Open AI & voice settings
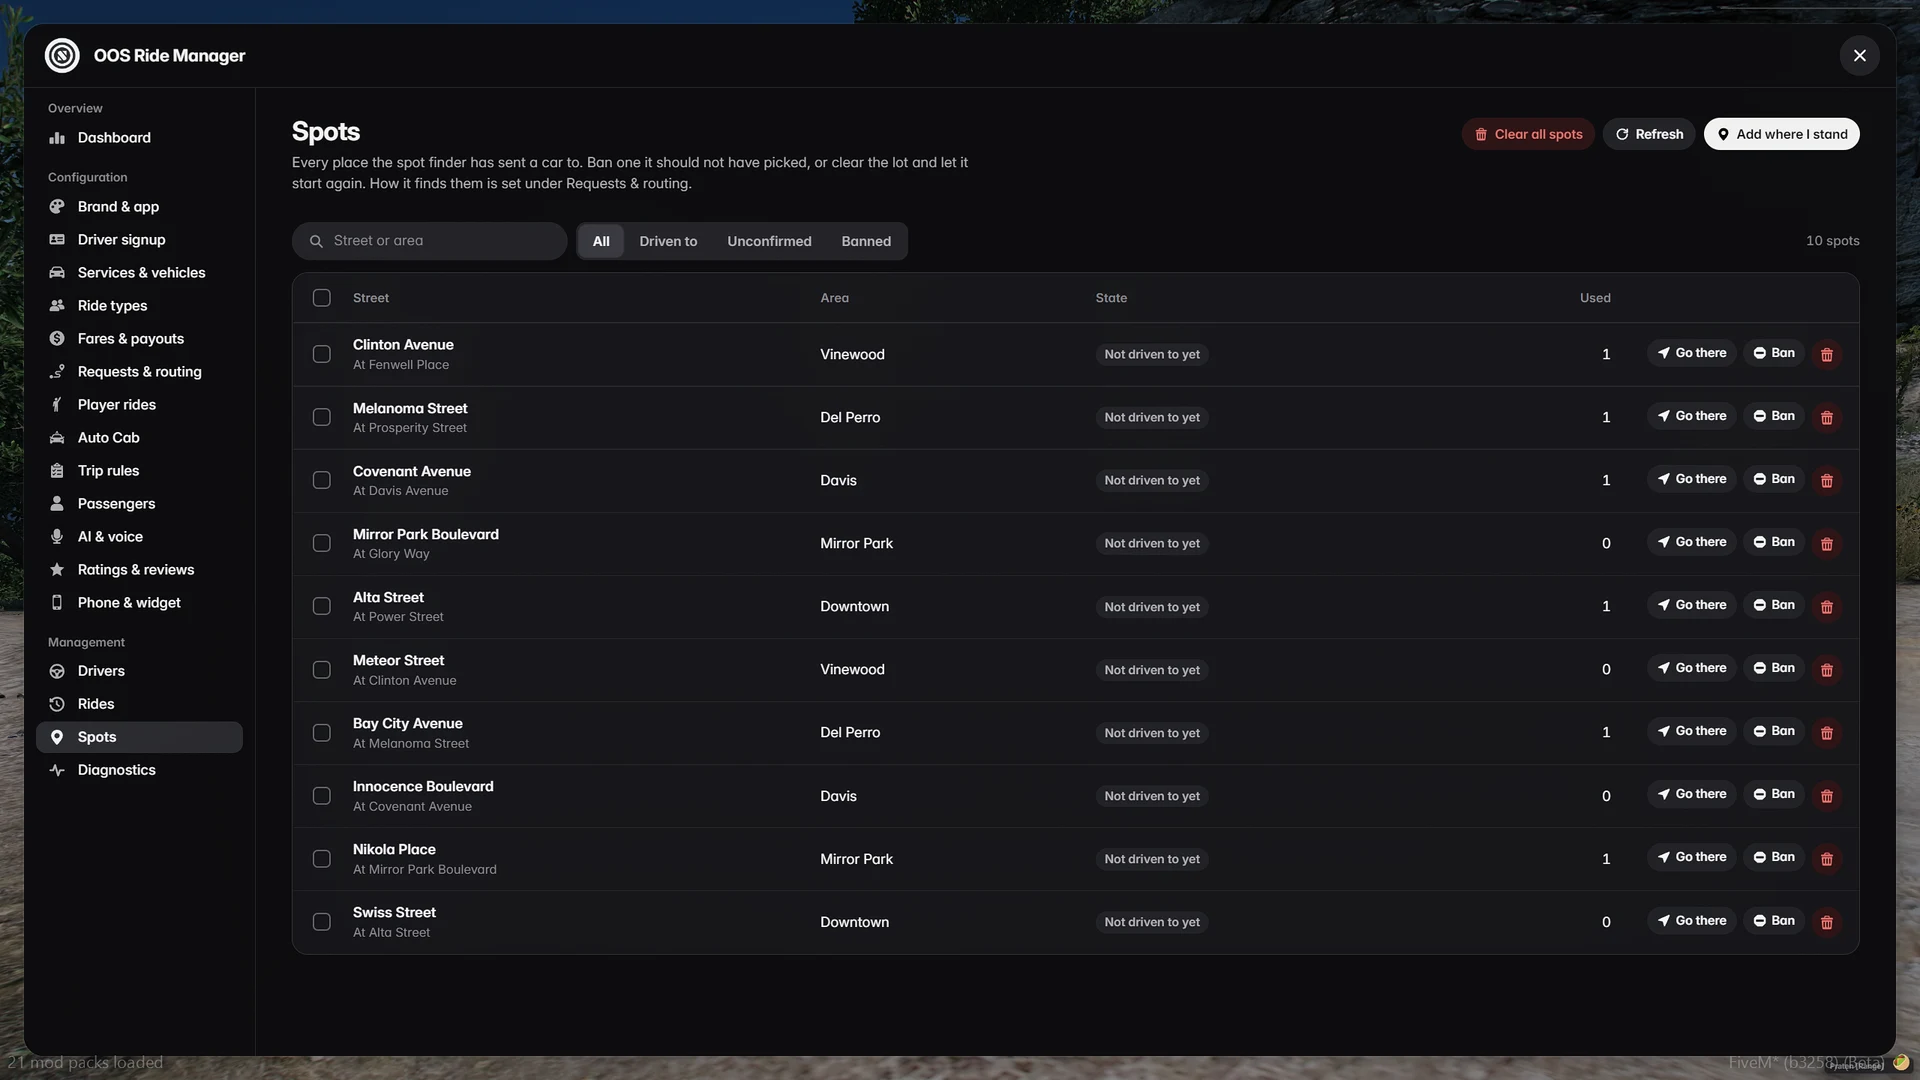The image size is (1920, 1080). pyautogui.click(x=139, y=537)
